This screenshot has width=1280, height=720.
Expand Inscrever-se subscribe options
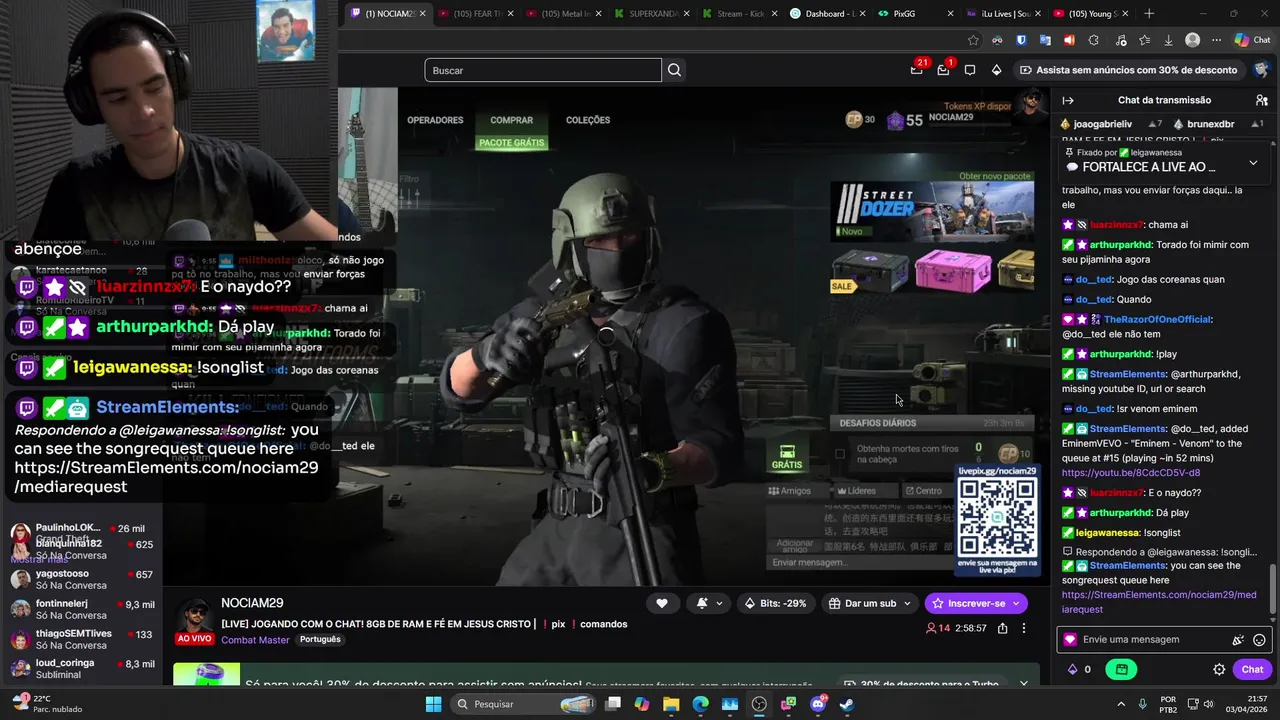coord(1018,603)
